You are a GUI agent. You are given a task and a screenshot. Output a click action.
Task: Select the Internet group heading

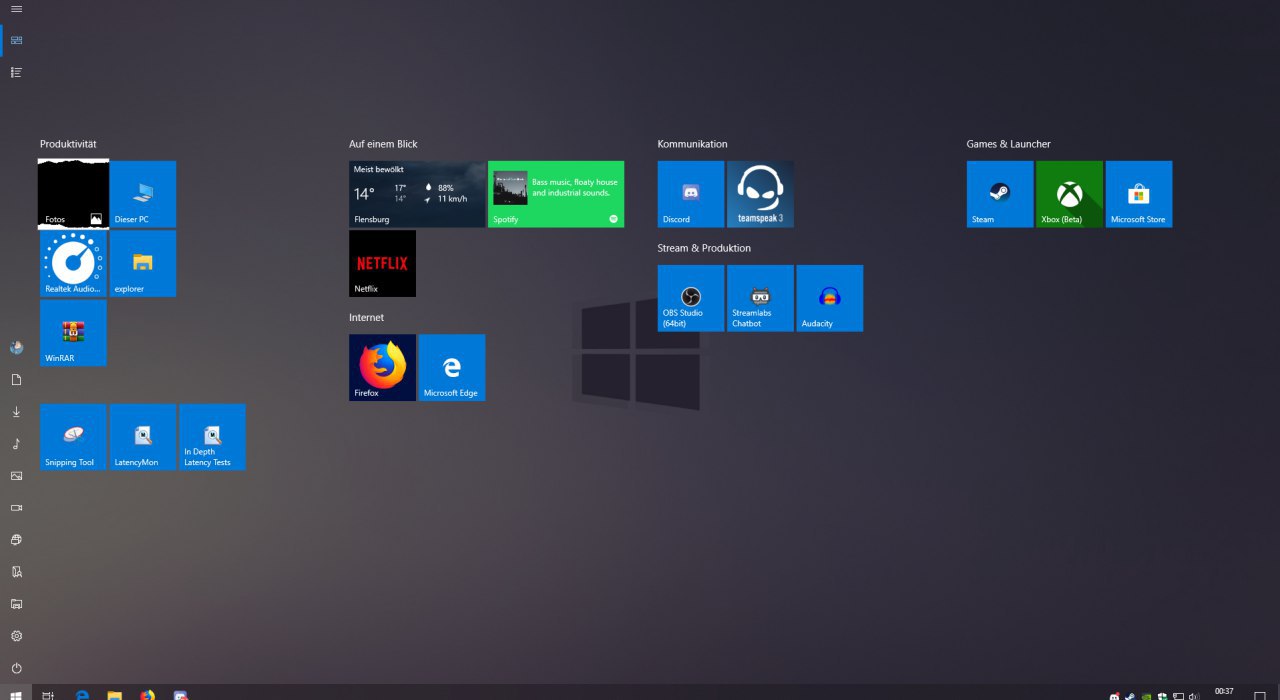coord(366,317)
